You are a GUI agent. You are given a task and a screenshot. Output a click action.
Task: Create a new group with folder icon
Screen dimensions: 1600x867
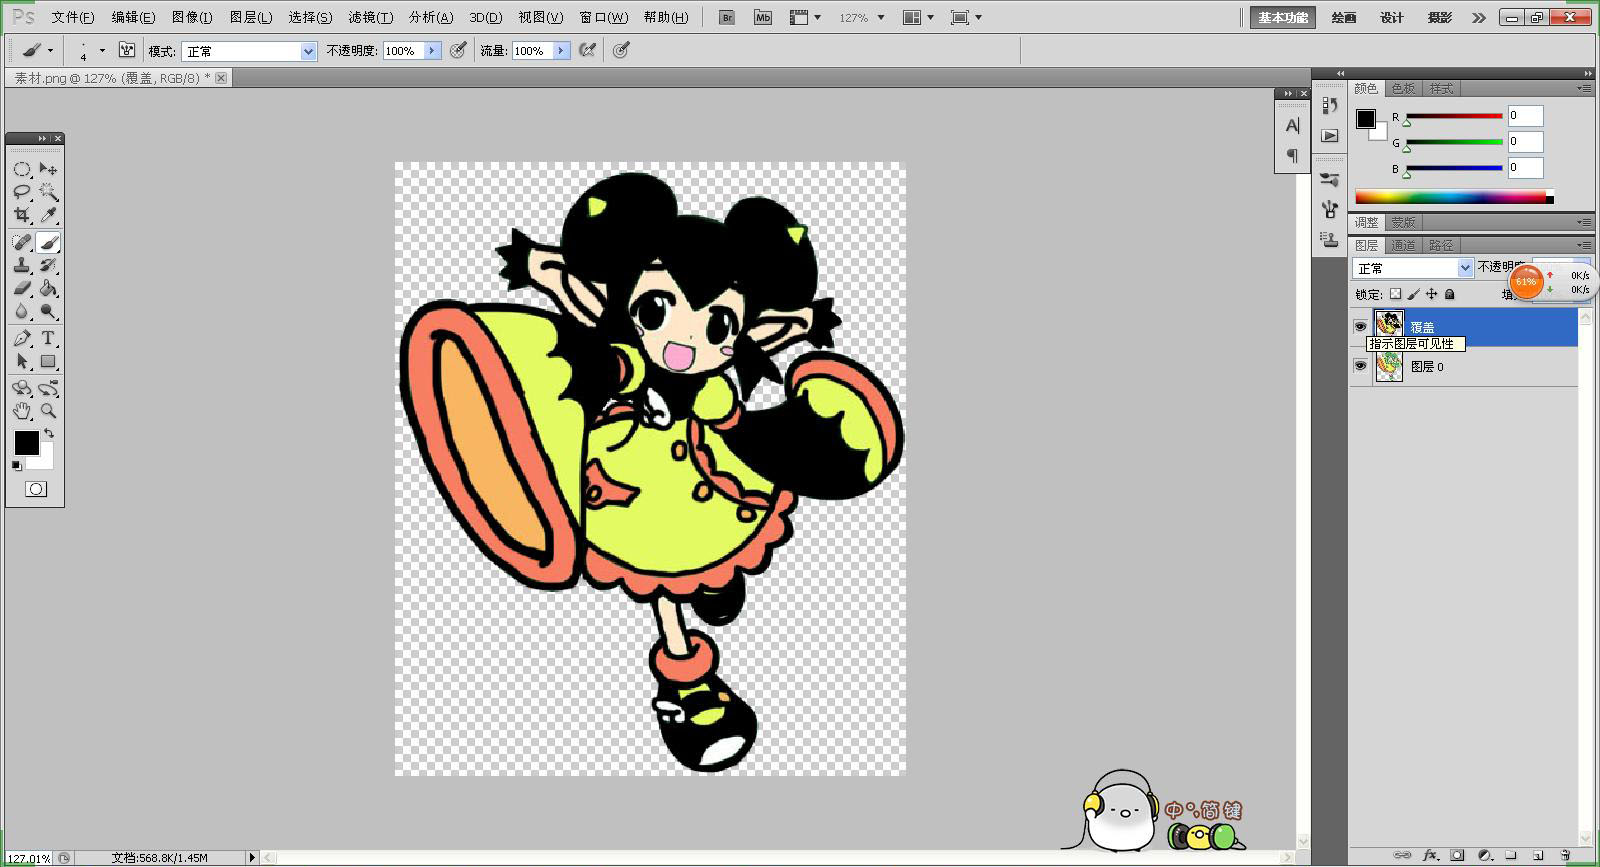(x=1511, y=856)
